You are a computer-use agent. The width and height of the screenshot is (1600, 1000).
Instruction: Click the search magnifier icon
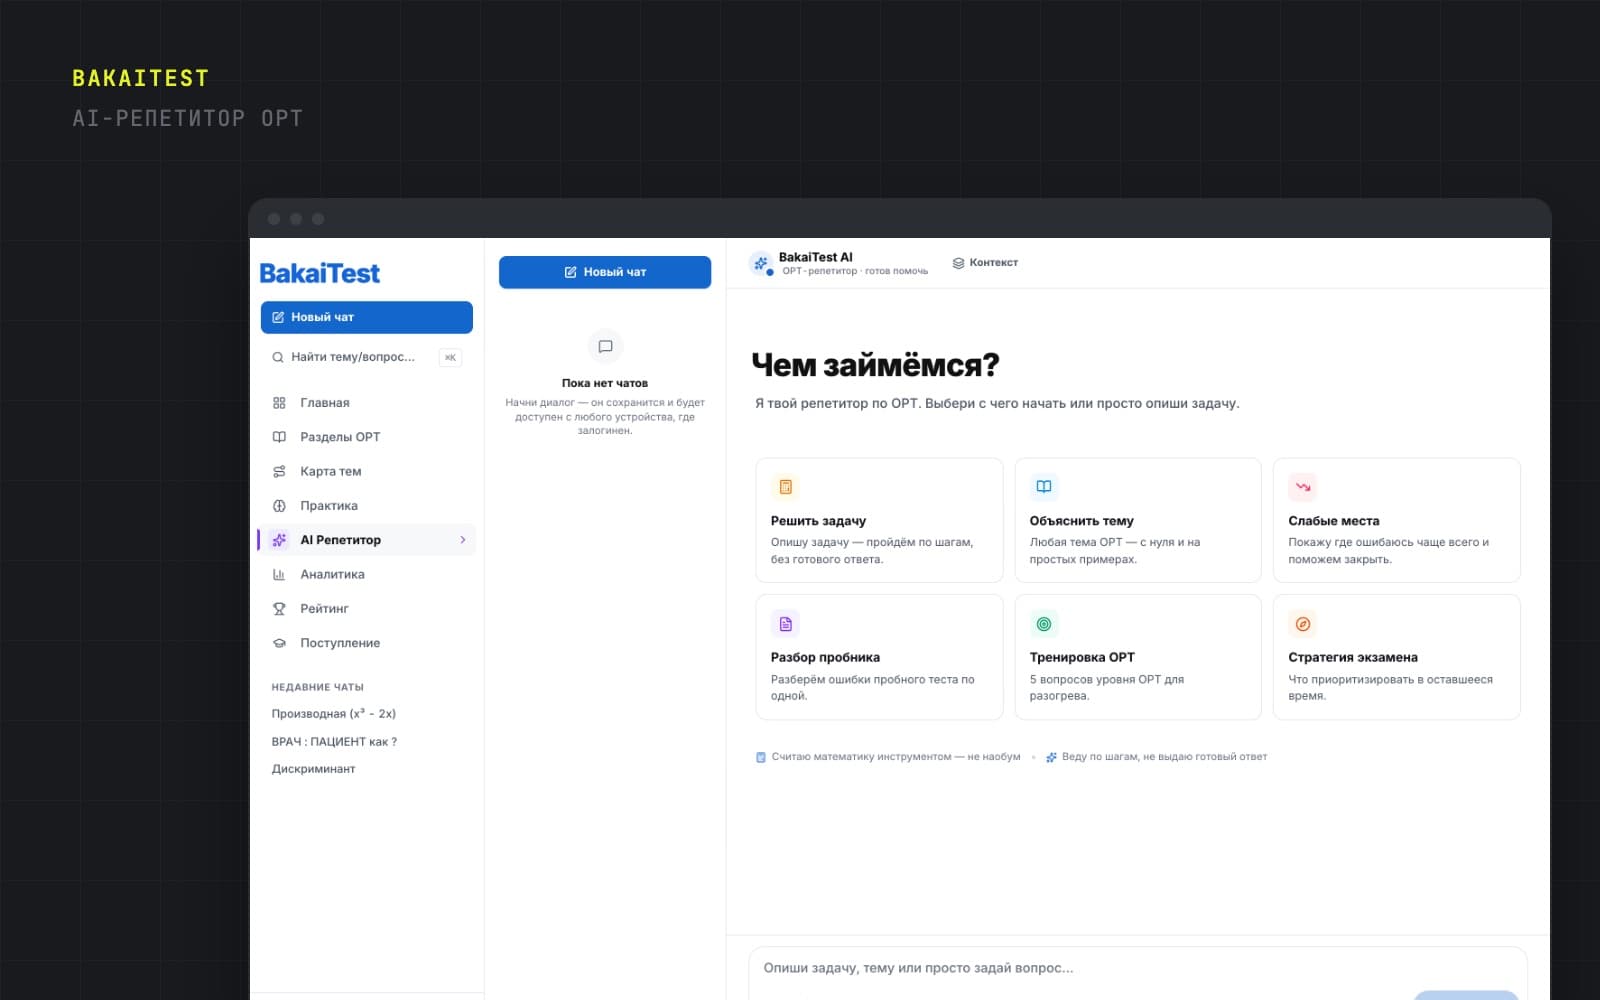click(278, 357)
